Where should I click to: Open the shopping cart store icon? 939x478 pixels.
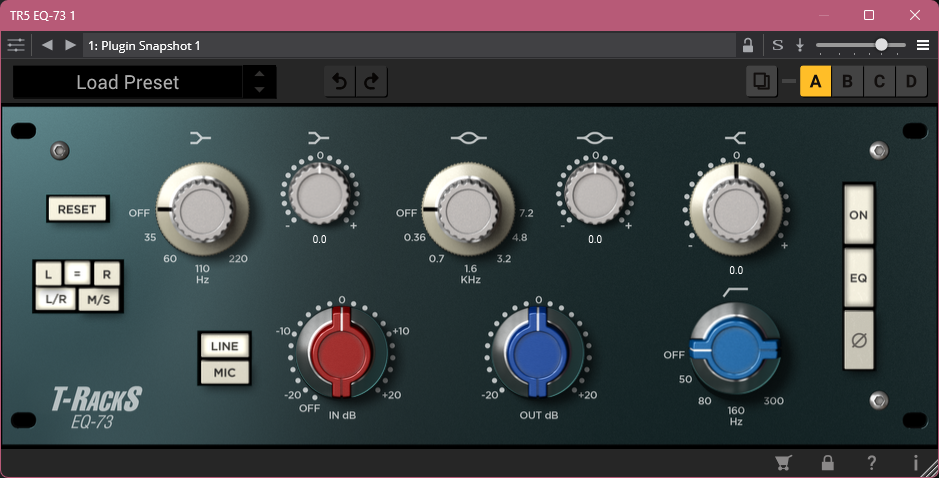(783, 462)
